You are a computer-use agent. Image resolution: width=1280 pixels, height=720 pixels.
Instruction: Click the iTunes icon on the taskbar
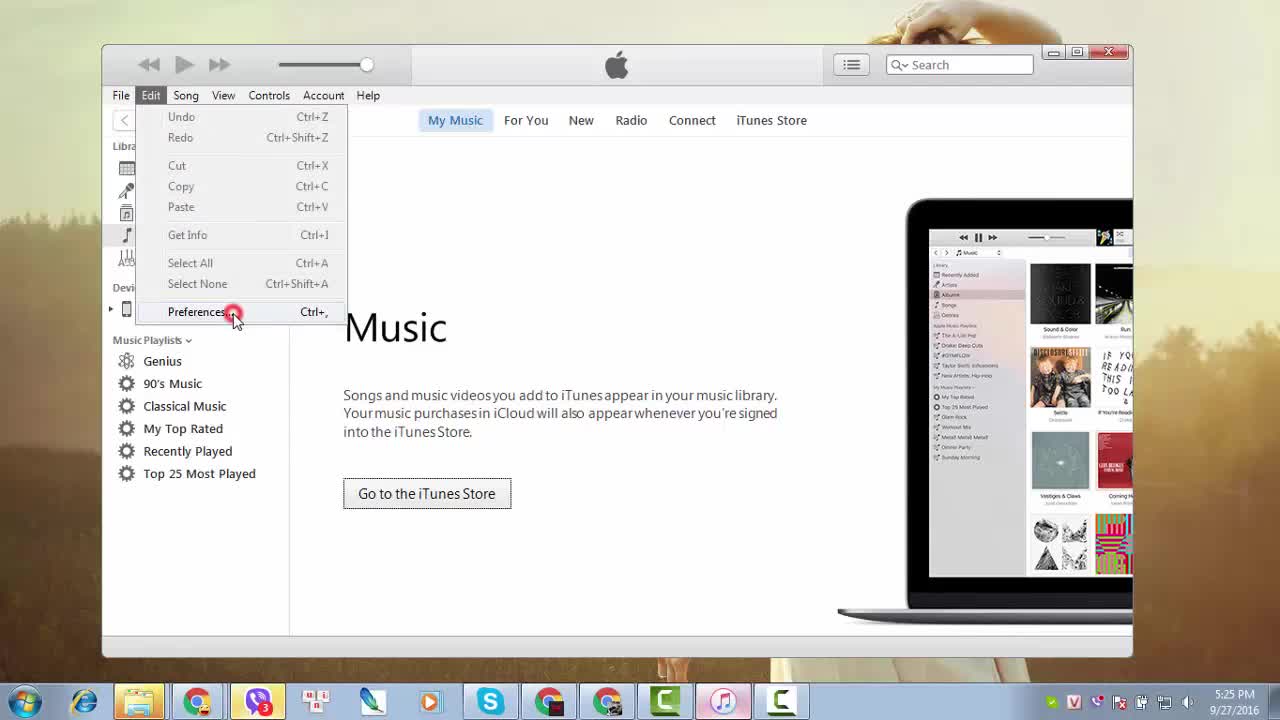click(723, 702)
